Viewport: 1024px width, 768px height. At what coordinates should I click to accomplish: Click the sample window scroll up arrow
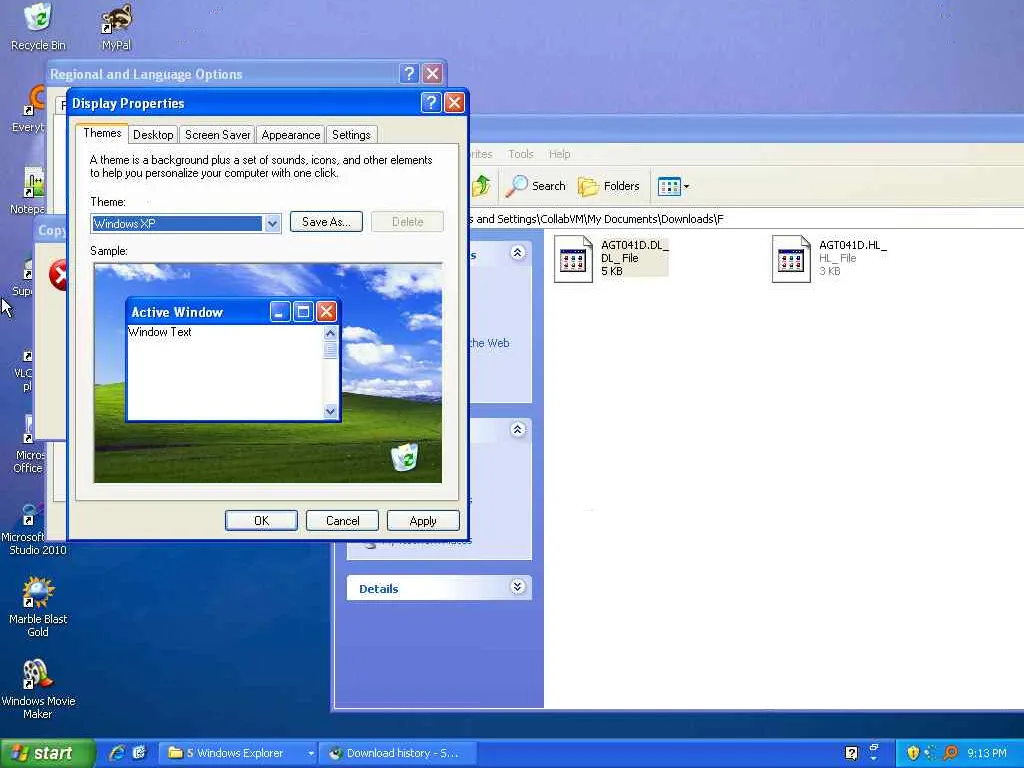click(x=330, y=333)
